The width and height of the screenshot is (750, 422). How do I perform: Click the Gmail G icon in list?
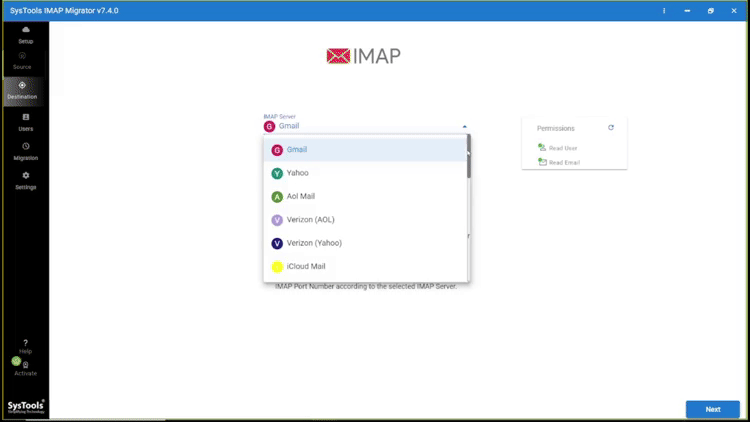277,150
